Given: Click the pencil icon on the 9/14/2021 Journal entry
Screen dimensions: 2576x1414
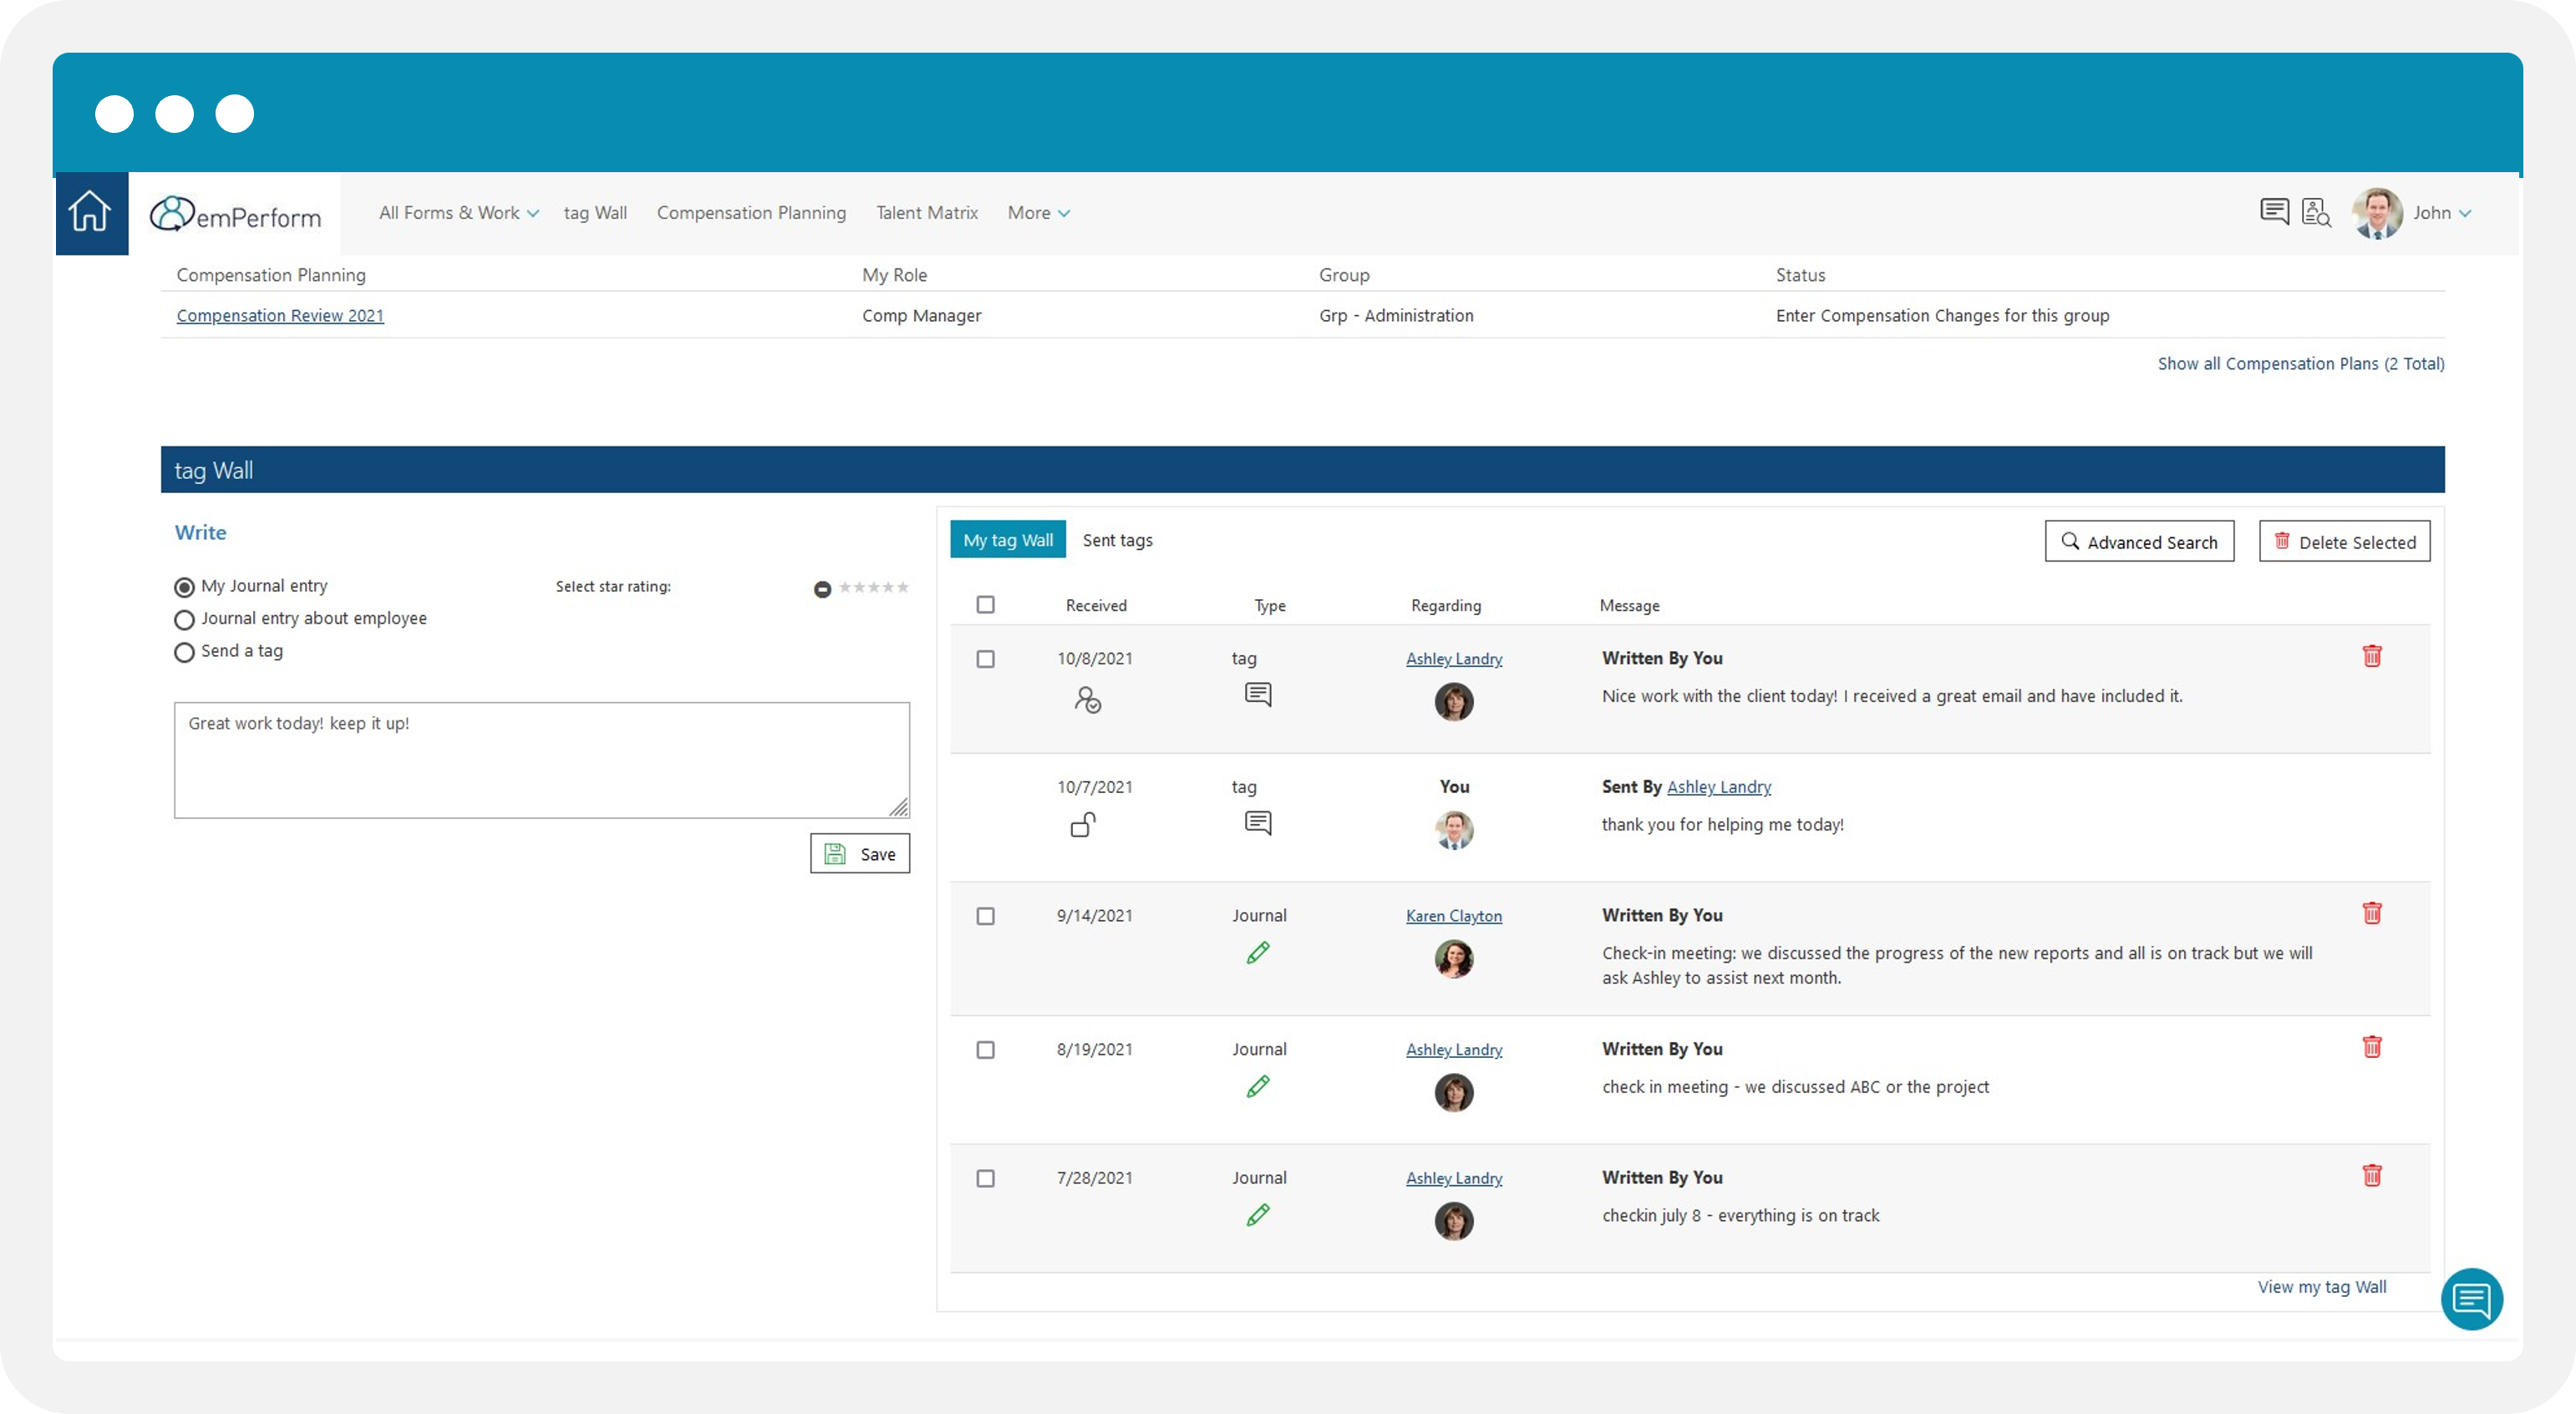Looking at the screenshot, I should coord(1258,952).
